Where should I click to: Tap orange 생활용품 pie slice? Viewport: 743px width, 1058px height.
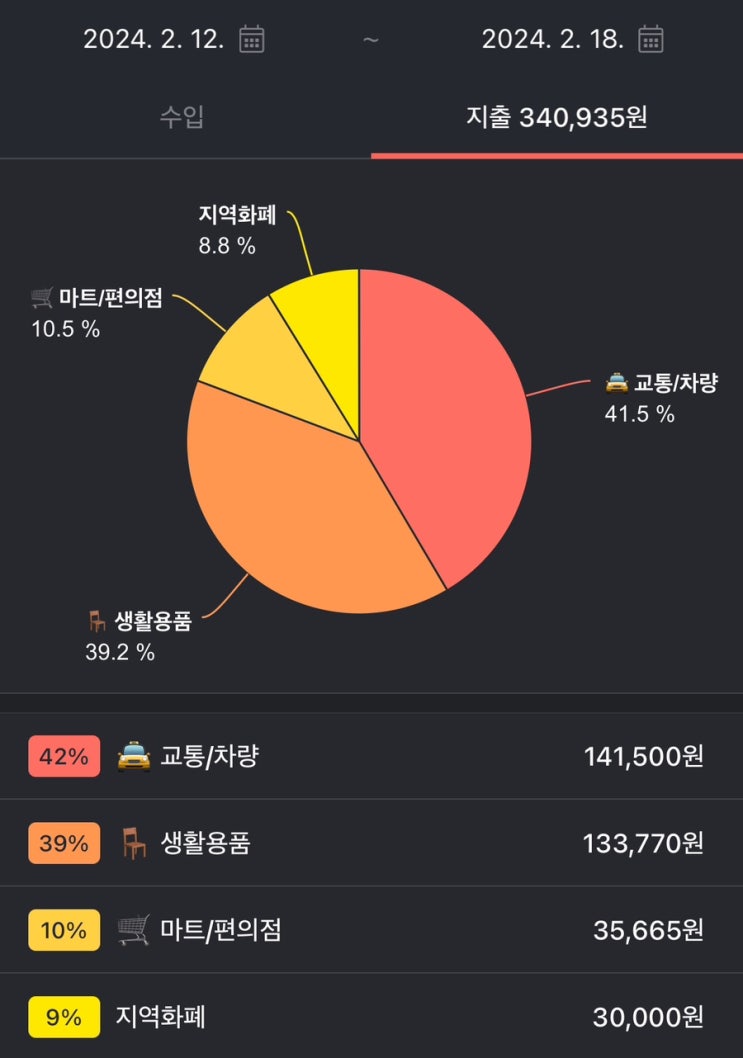[290, 510]
